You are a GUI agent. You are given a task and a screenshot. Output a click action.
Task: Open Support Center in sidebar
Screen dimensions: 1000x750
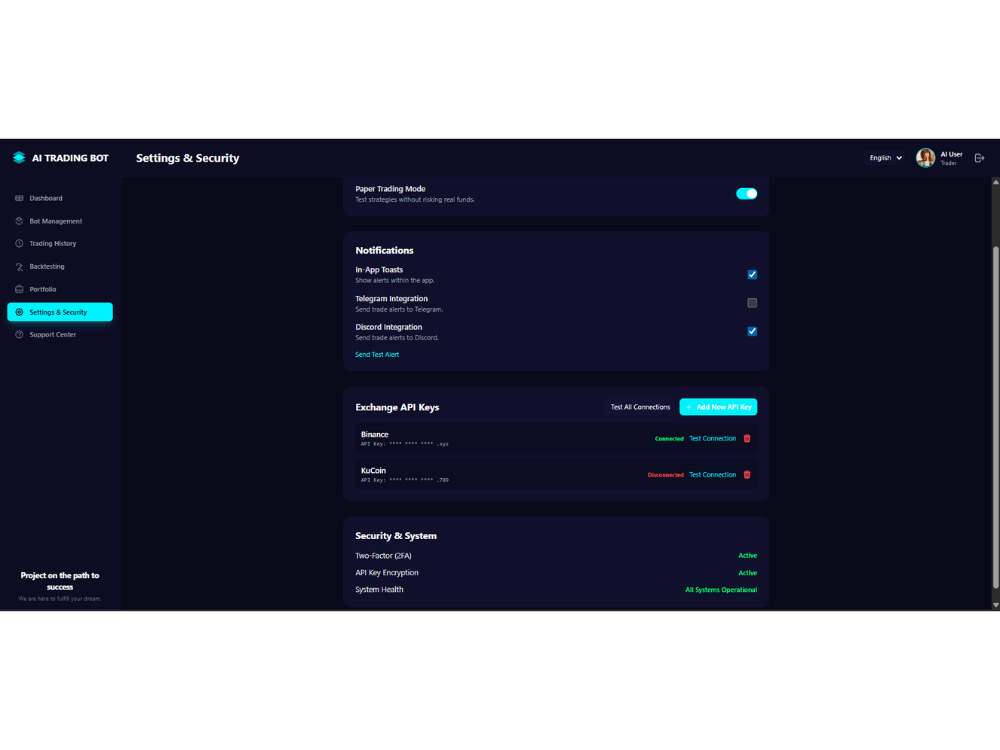(60, 334)
